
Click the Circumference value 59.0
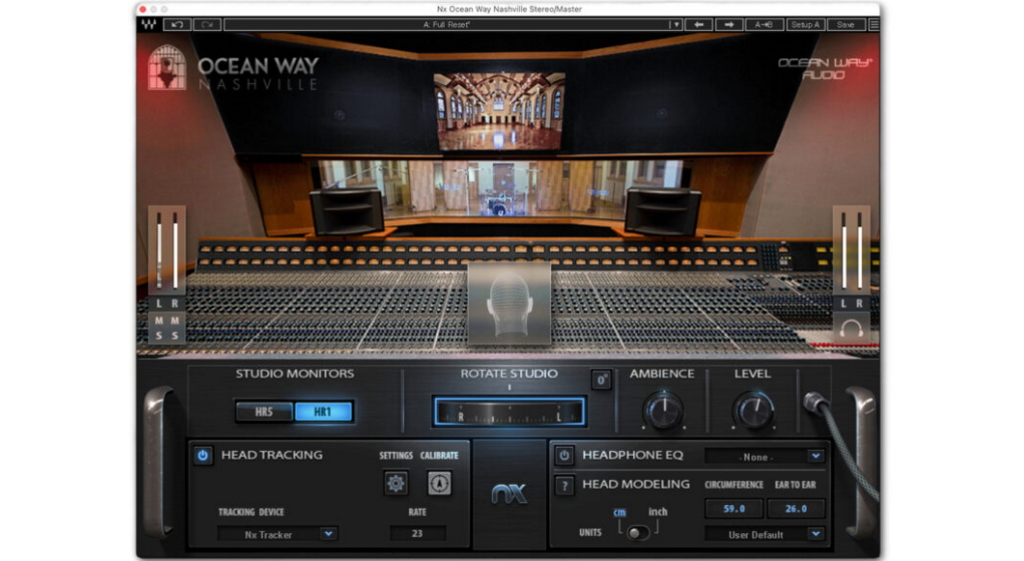734,509
